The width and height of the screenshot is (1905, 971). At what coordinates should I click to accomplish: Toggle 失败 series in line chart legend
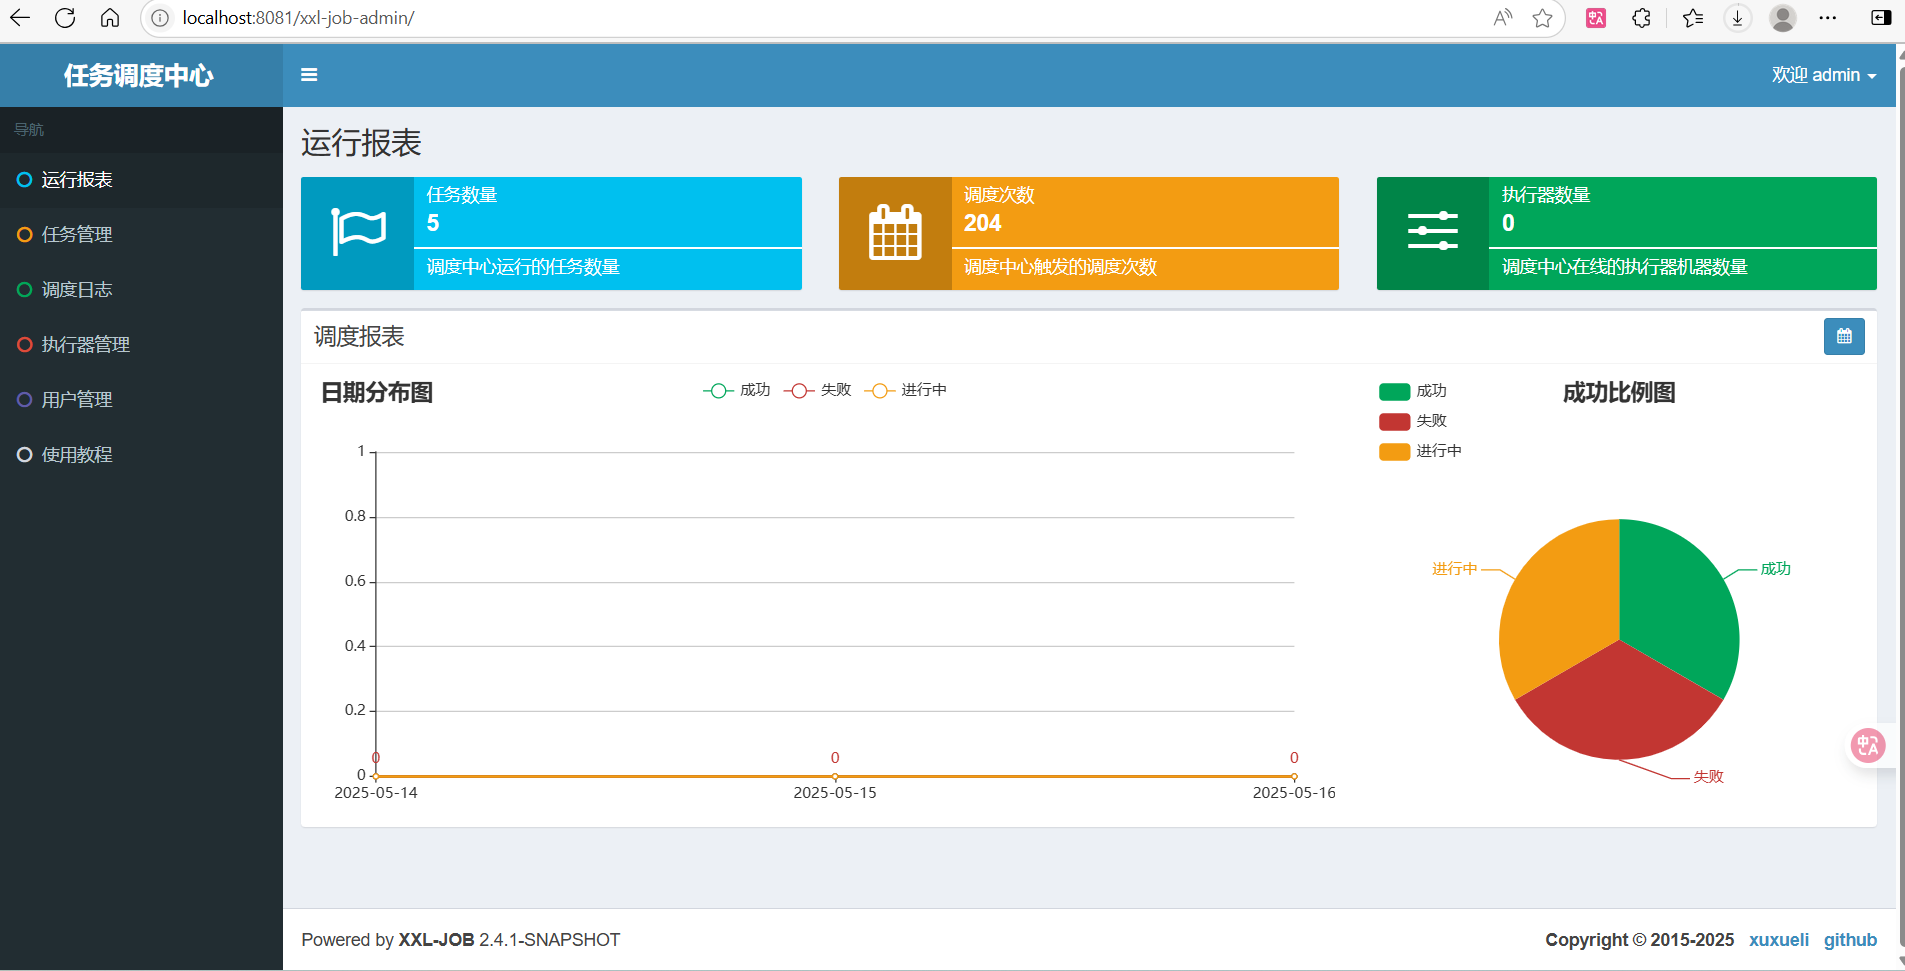click(x=818, y=390)
